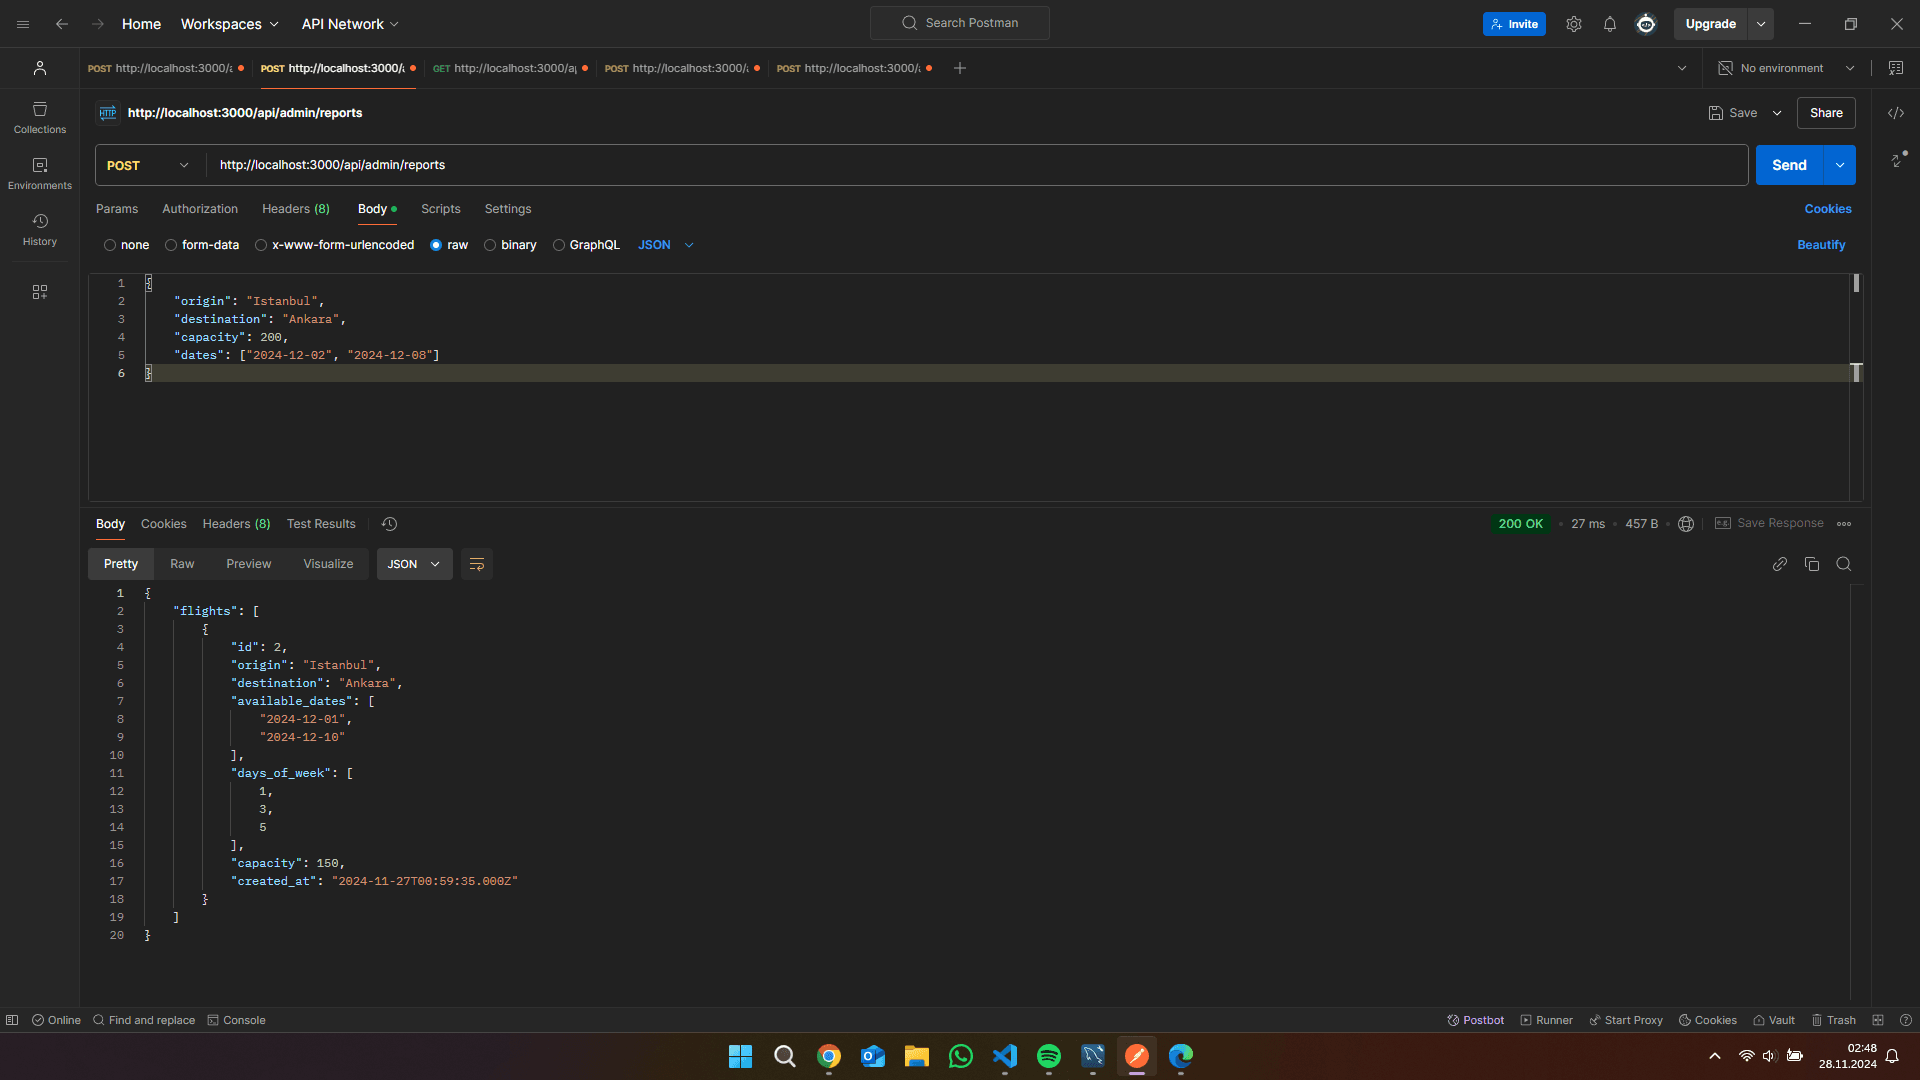Toggle response line wrap icon
1920x1080 pixels.
point(477,564)
